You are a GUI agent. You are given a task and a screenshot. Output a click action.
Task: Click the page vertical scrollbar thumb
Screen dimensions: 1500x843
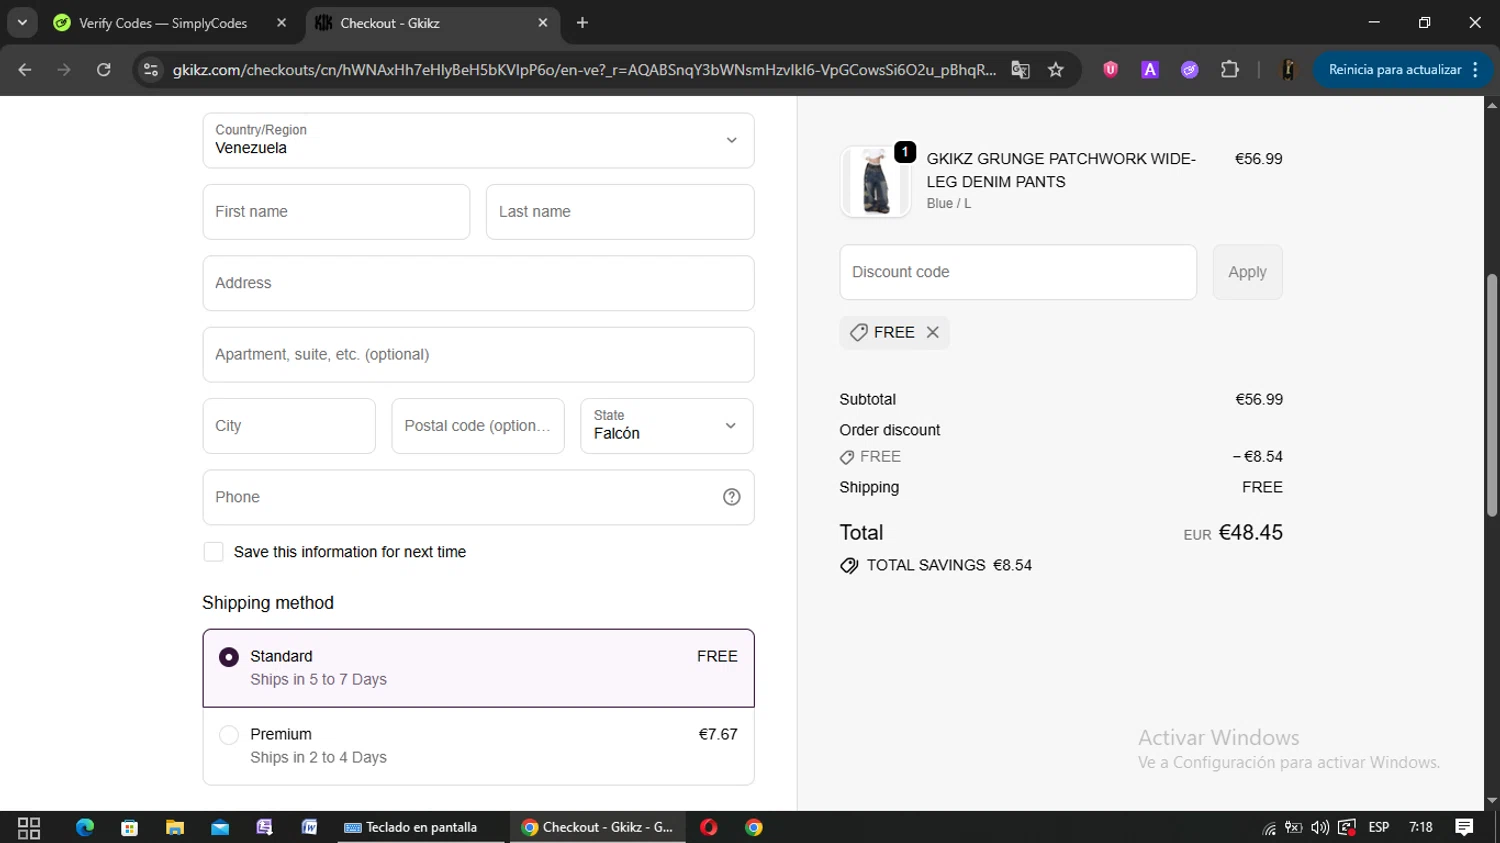(1492, 395)
